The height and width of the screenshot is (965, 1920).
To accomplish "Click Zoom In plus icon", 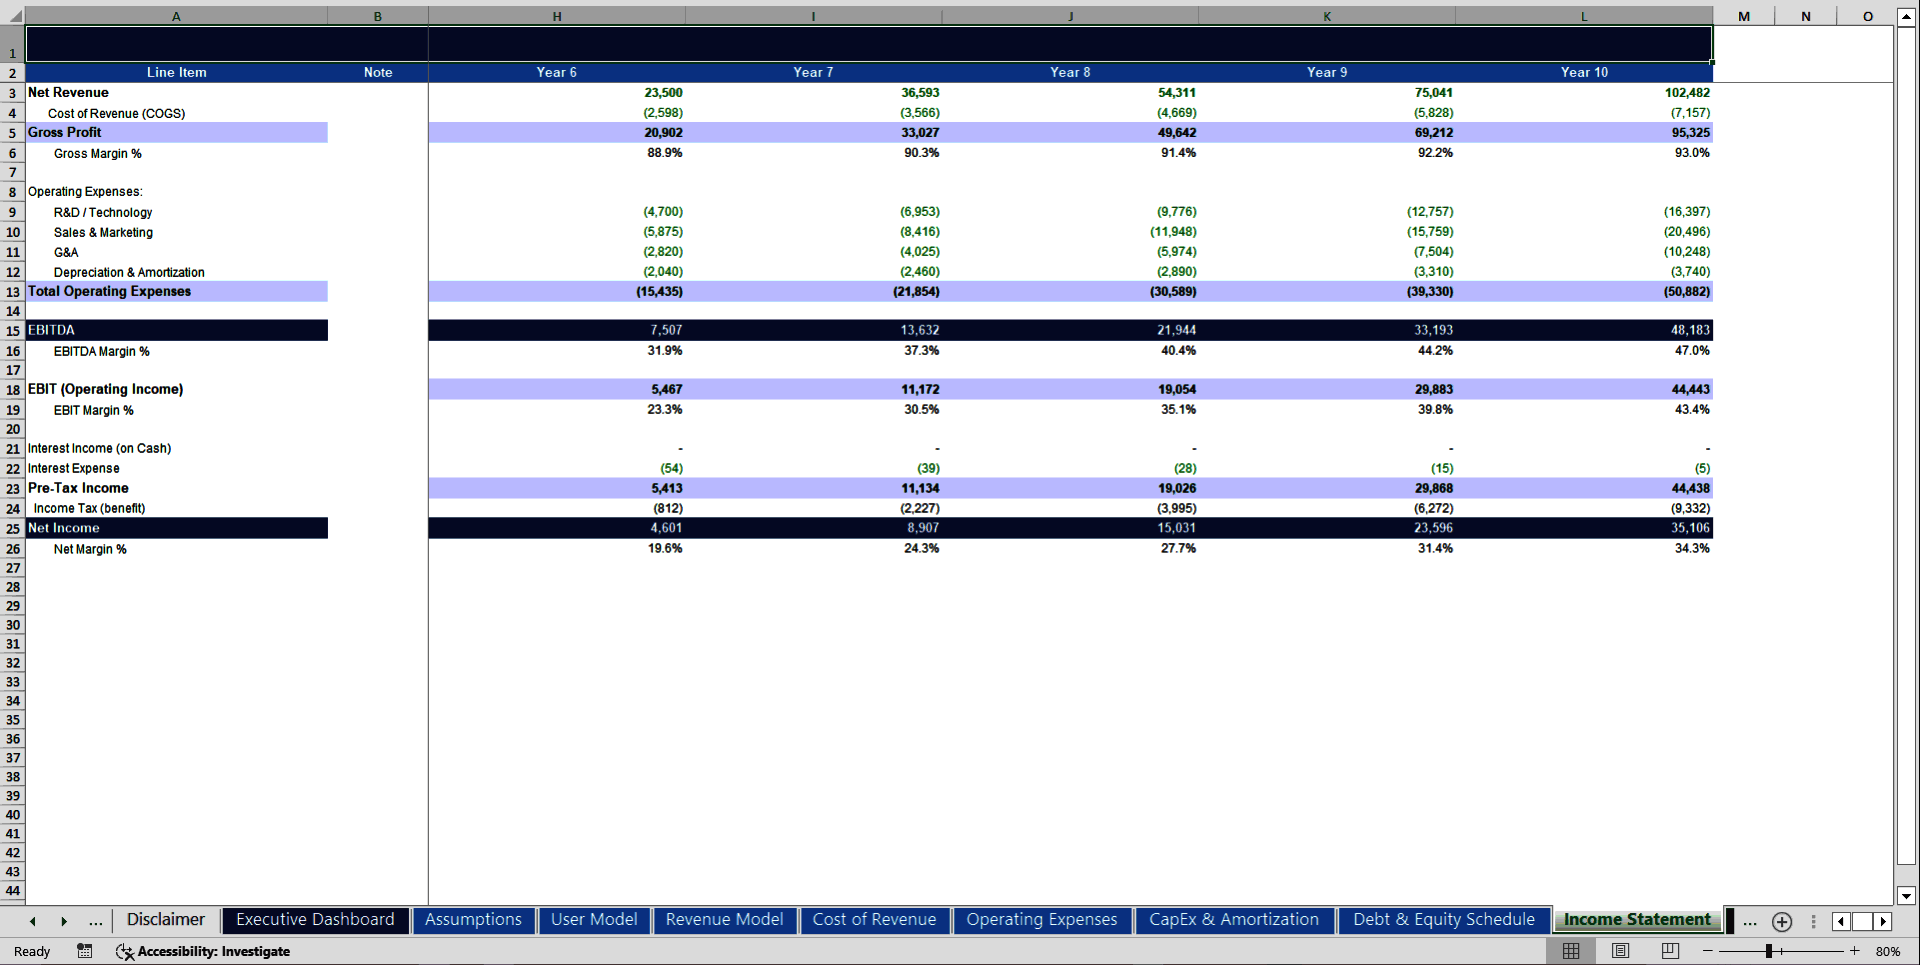I will coord(1855,951).
